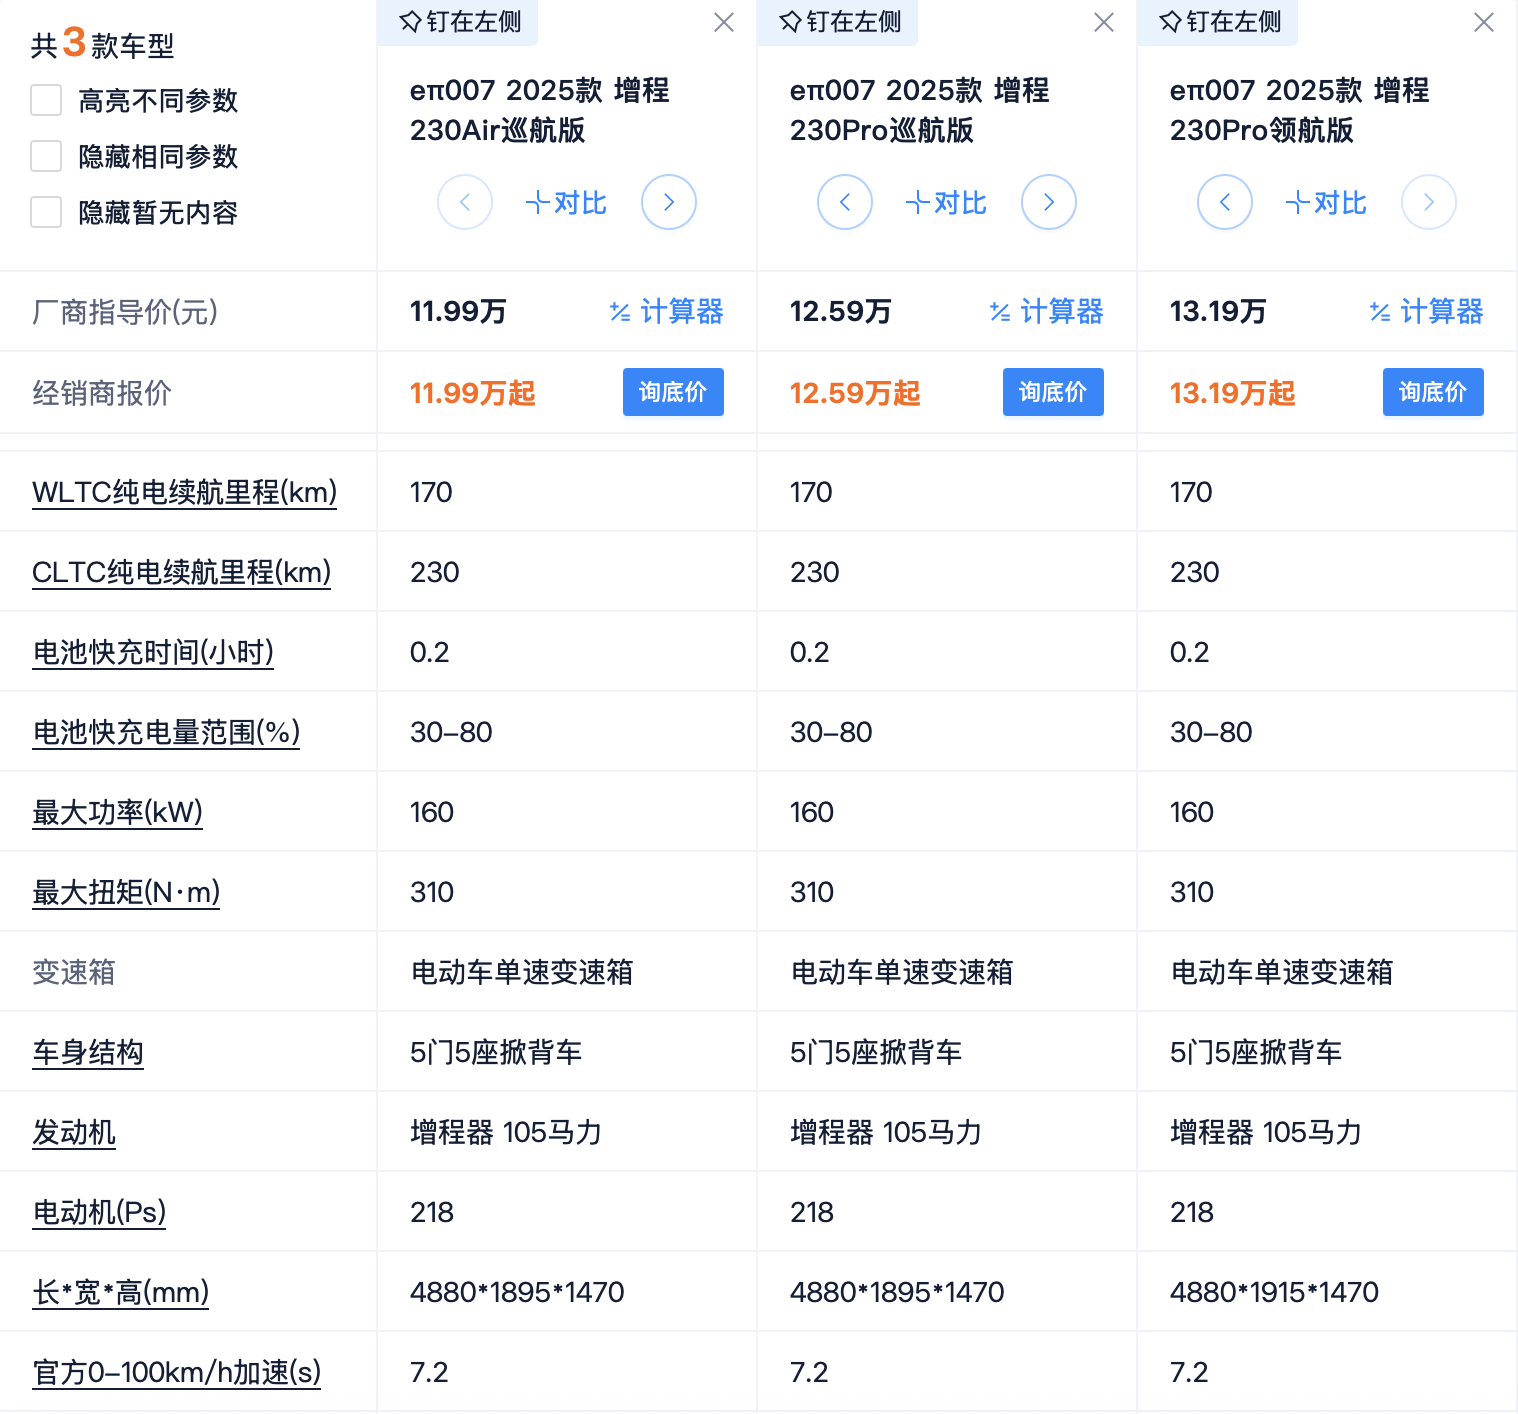Click 询底价 for 13.19万起 model
The height and width of the screenshot is (1414, 1518).
[x=1433, y=392]
